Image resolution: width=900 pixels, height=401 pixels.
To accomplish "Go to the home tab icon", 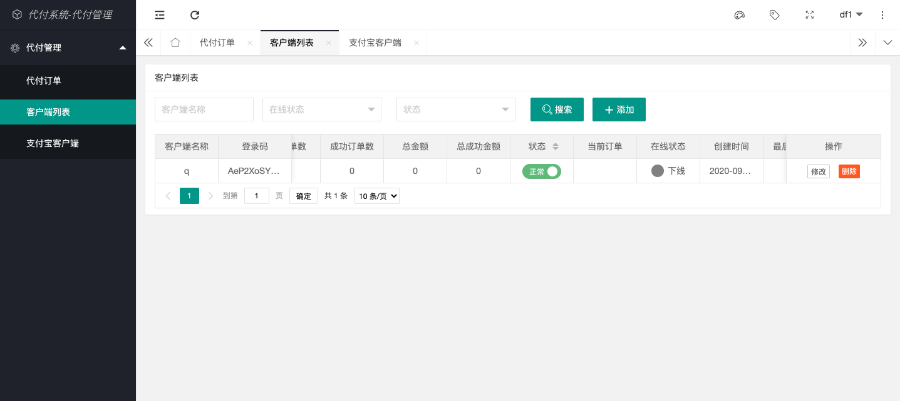I will point(175,43).
